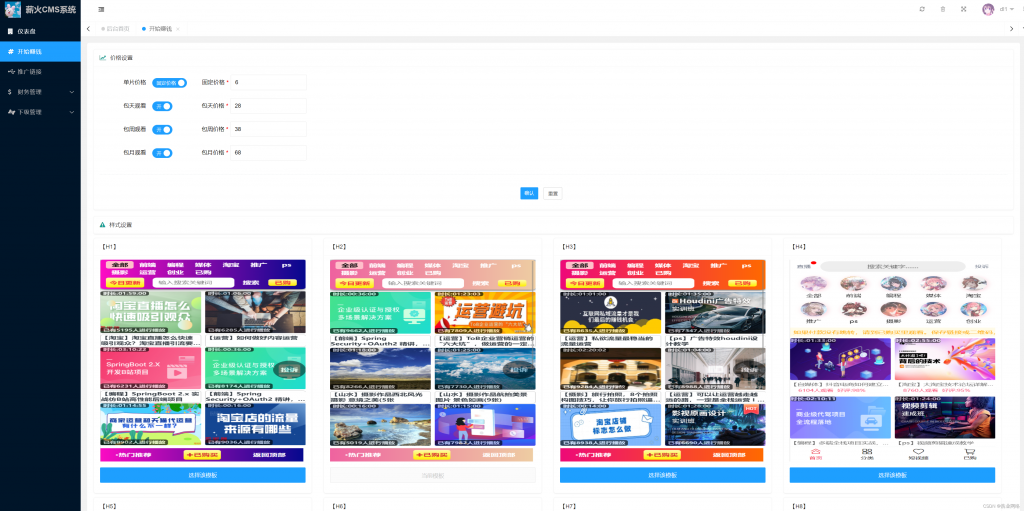Click the 【H5】 card label
The width and height of the screenshot is (1024, 511).
coord(109,506)
